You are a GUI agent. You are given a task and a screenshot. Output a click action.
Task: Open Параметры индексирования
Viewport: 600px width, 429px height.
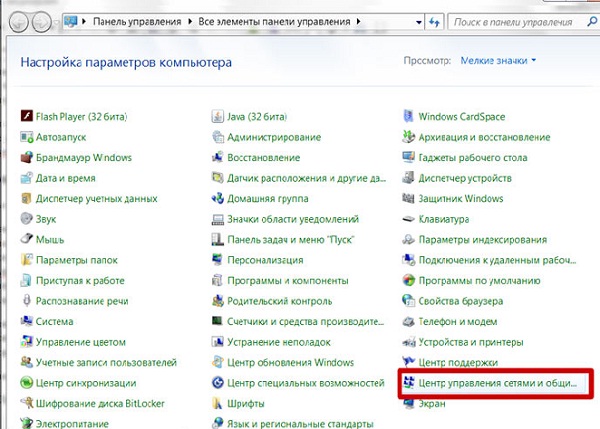click(x=483, y=240)
